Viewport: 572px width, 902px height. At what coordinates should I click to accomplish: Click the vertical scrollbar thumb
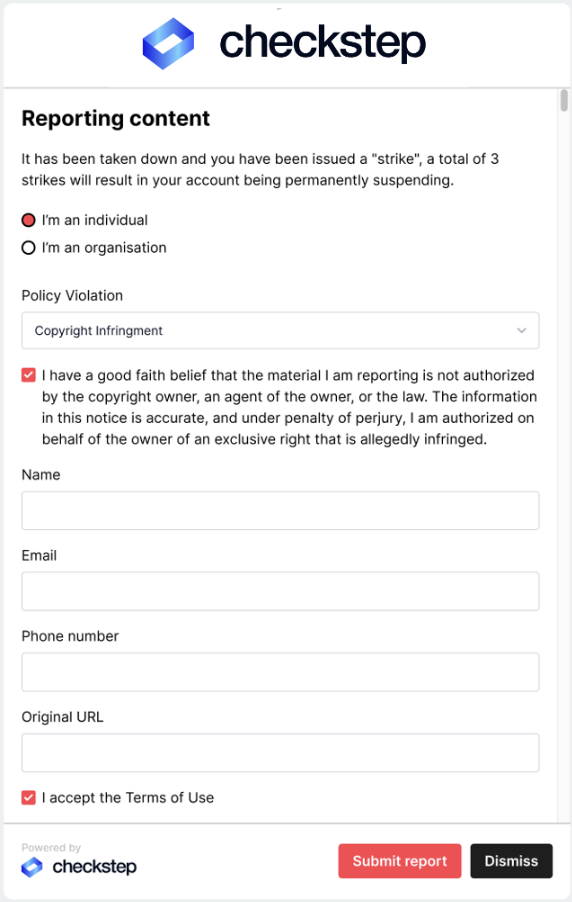564,100
